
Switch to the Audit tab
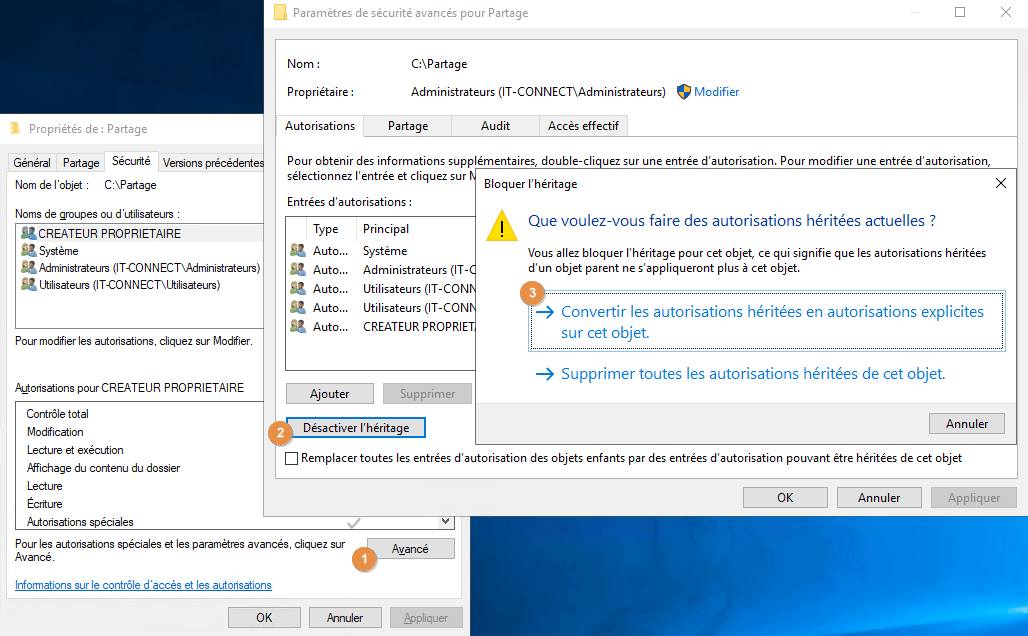pos(495,125)
